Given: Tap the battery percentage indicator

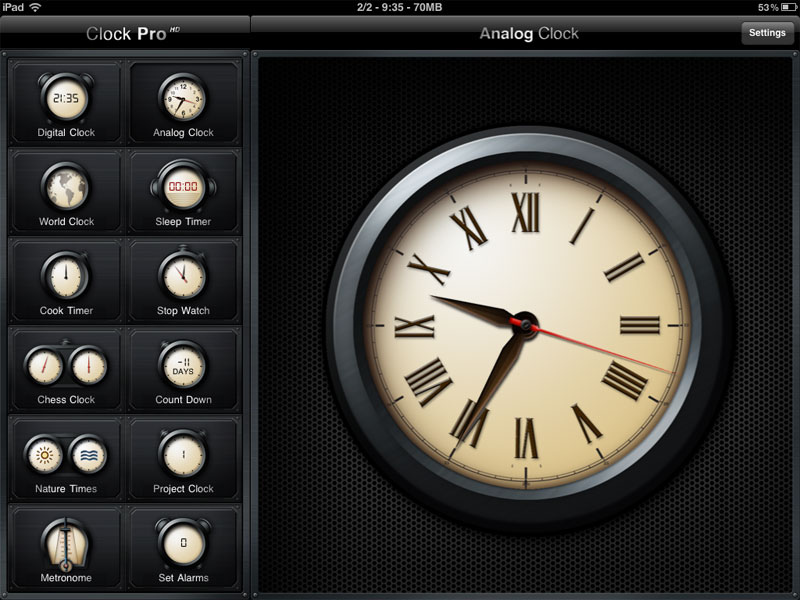Looking at the screenshot, I should point(768,7).
